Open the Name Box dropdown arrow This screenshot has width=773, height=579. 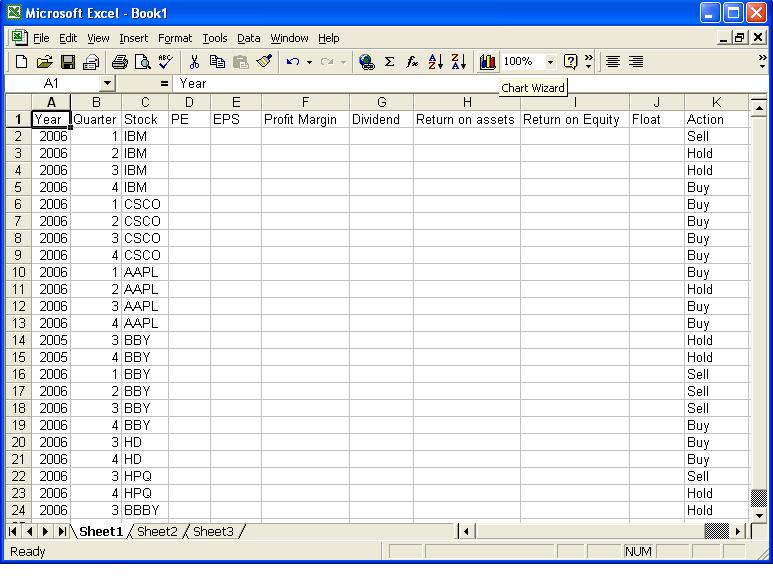point(107,83)
